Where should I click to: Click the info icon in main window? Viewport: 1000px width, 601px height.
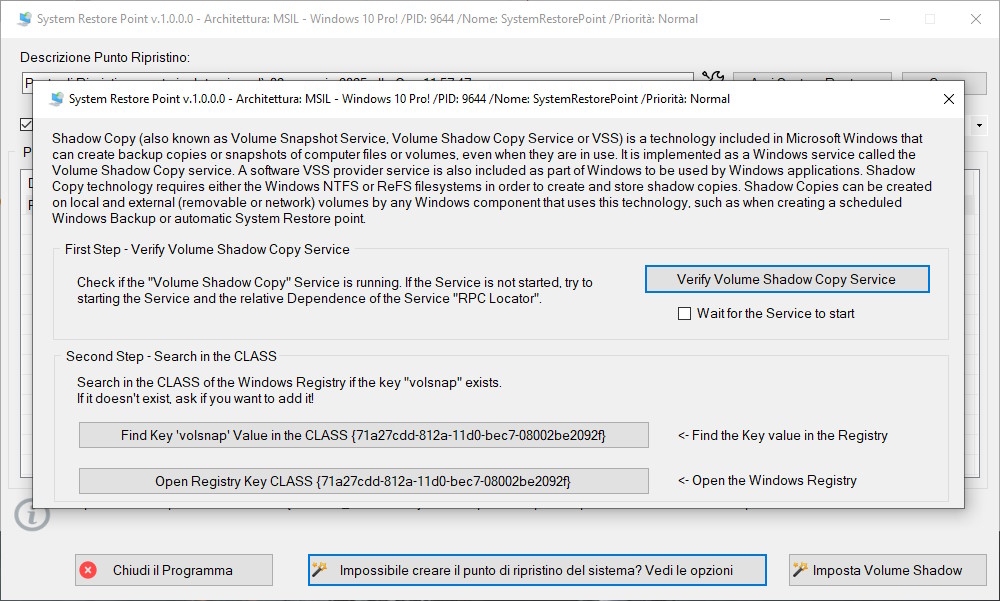(x=32, y=514)
